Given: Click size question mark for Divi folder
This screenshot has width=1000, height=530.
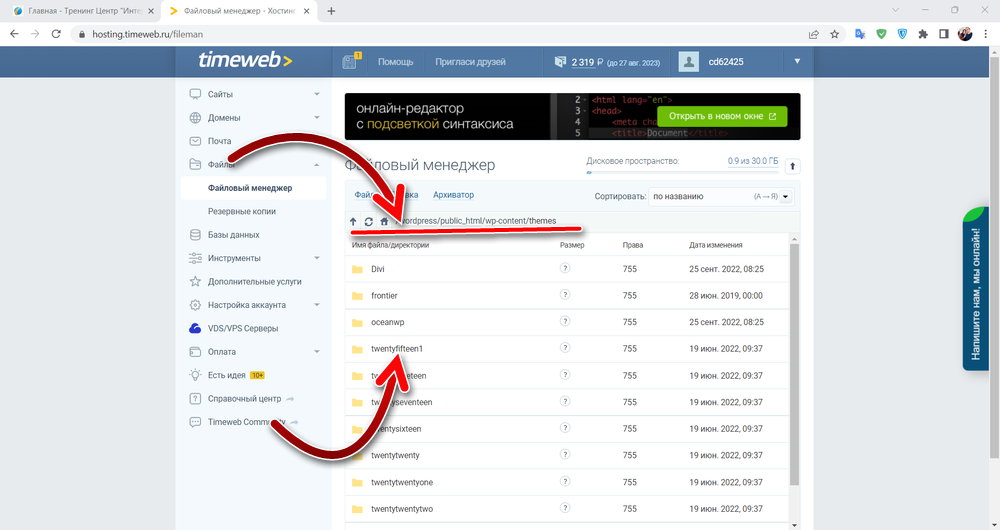Looking at the screenshot, I should tap(564, 269).
